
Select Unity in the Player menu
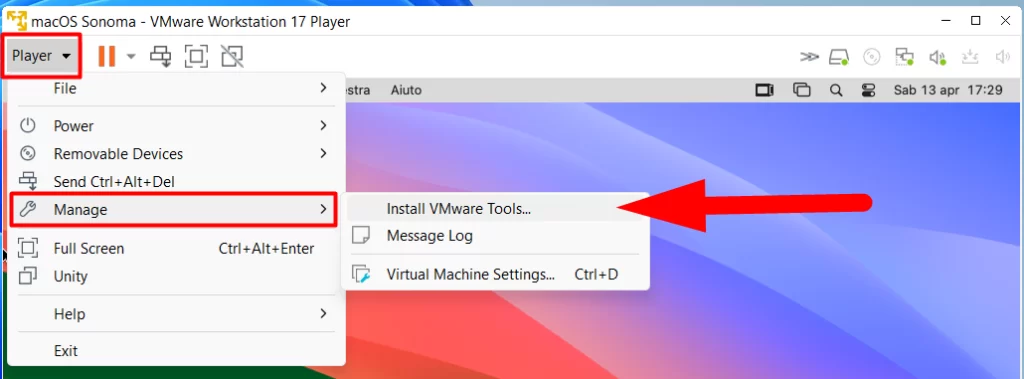176,276
